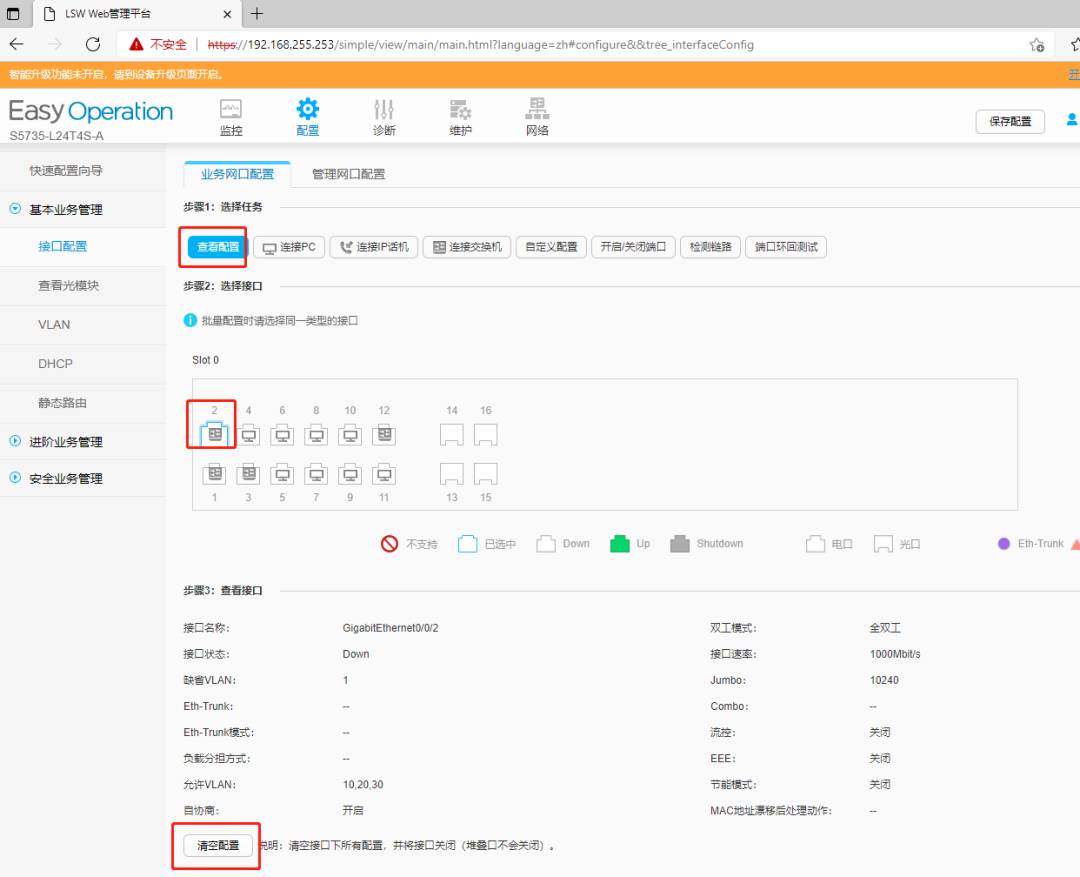
Task: Click the GigabitEthernet0/0/2 interface name
Action: click(x=391, y=628)
